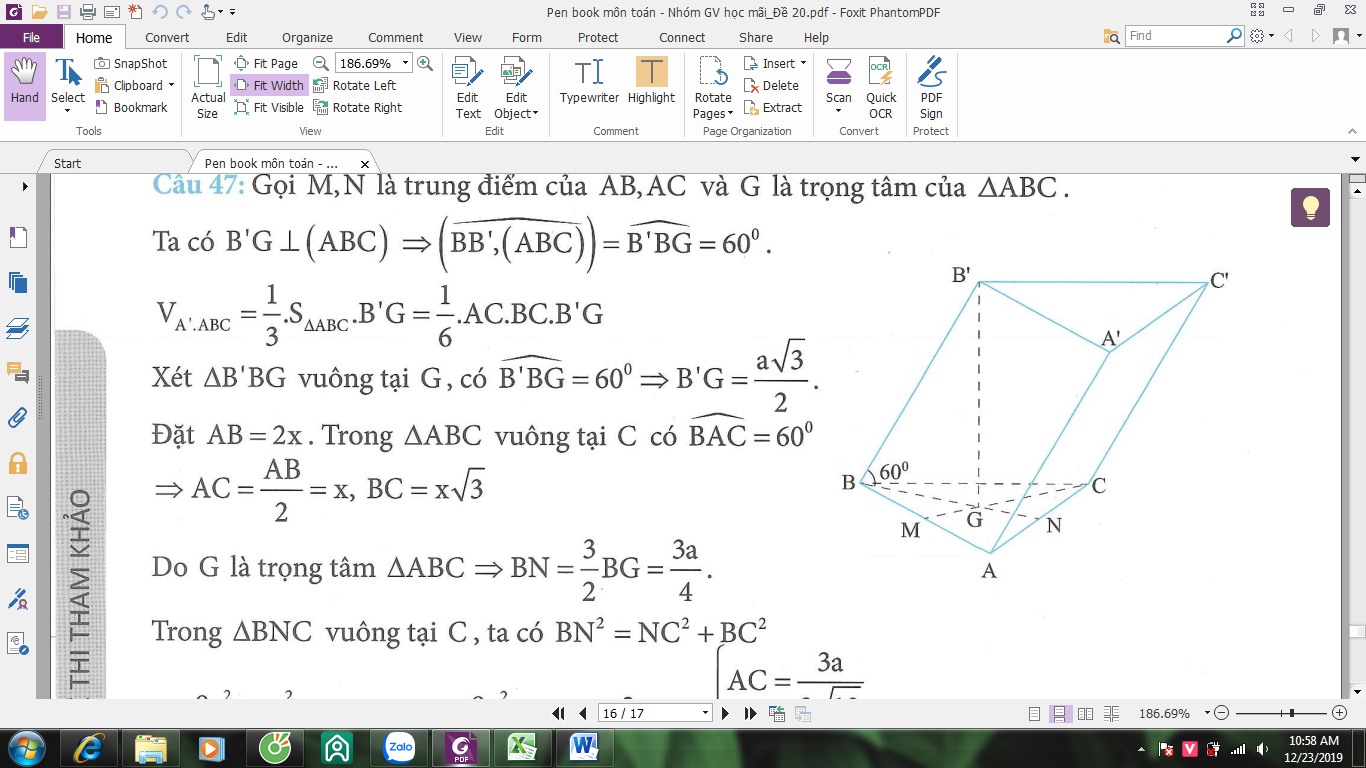Expand the Insert pages dropdown
The height and width of the screenshot is (768, 1366).
pos(803,63)
